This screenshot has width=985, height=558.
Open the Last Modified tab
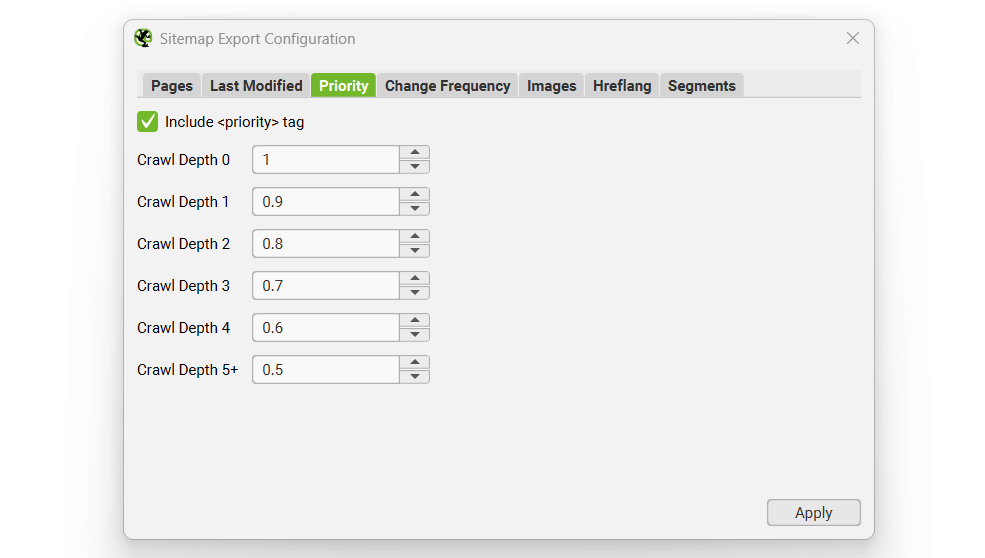256,85
